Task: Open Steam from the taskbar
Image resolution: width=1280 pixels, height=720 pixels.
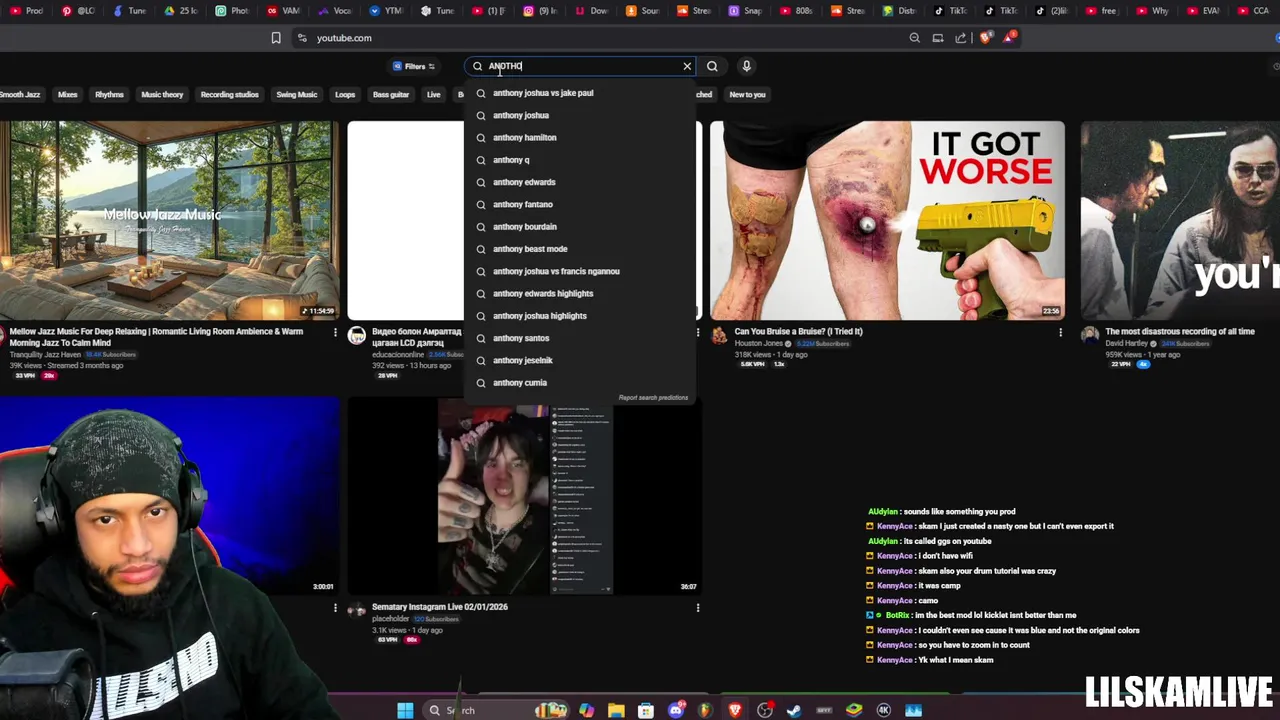Action: click(x=794, y=710)
